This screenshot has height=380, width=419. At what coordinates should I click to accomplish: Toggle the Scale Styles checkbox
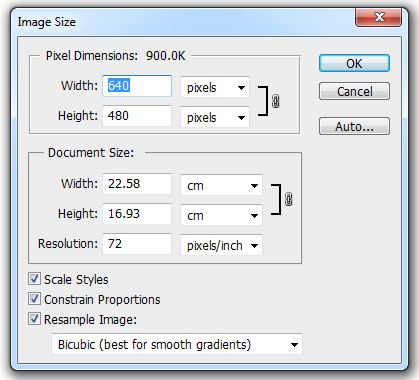34,279
